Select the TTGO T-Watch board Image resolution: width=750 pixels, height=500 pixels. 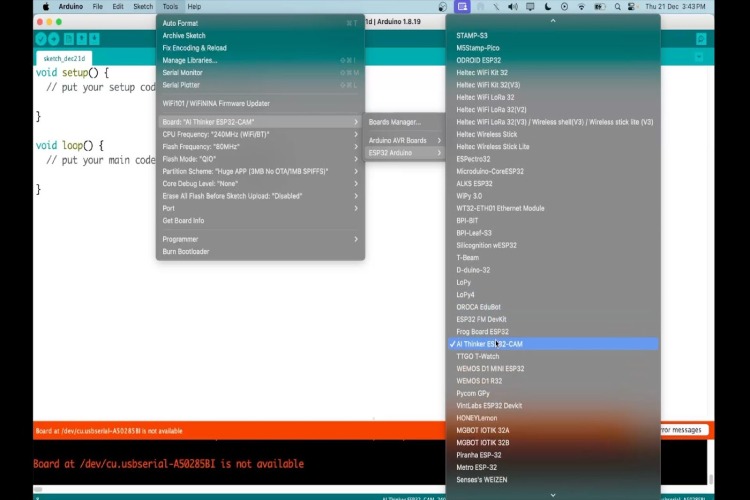click(x=553, y=356)
